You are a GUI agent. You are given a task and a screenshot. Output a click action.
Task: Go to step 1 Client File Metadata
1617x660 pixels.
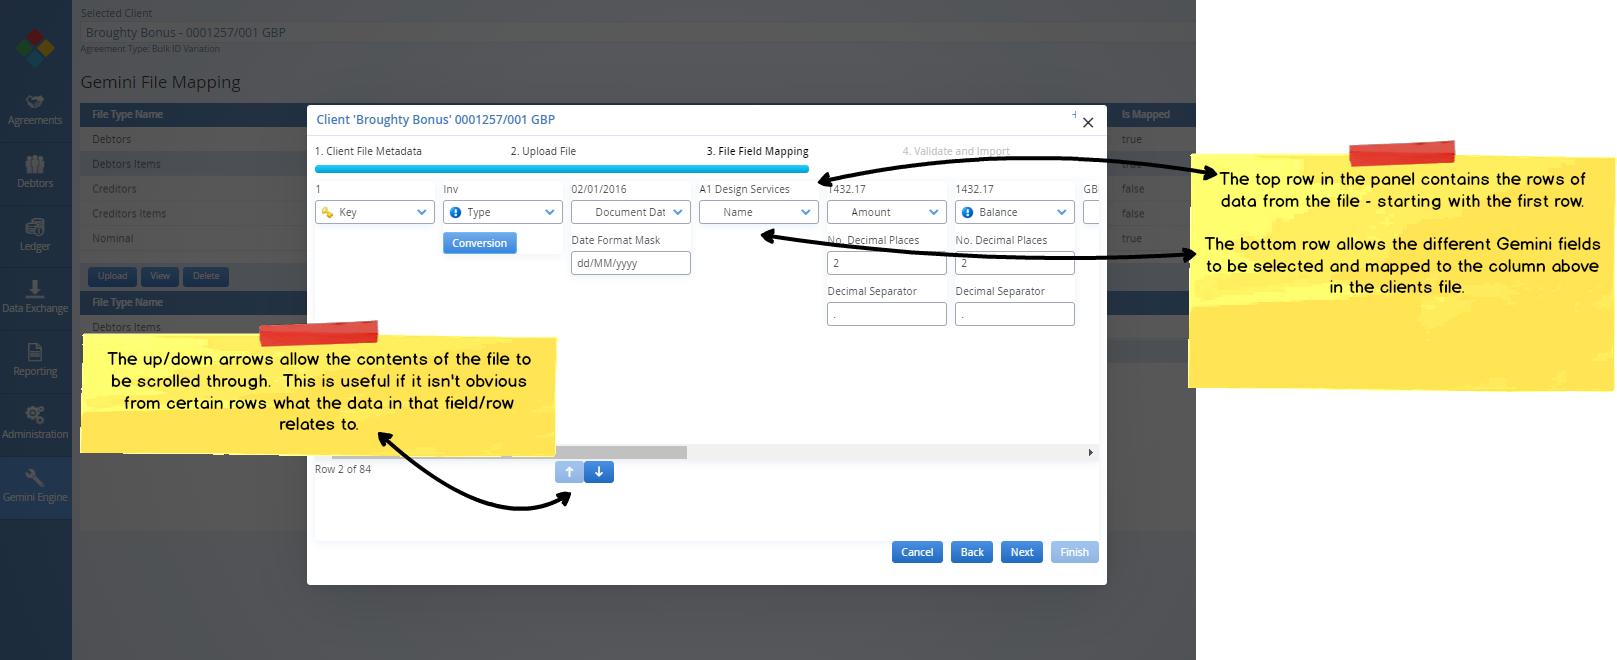point(368,151)
